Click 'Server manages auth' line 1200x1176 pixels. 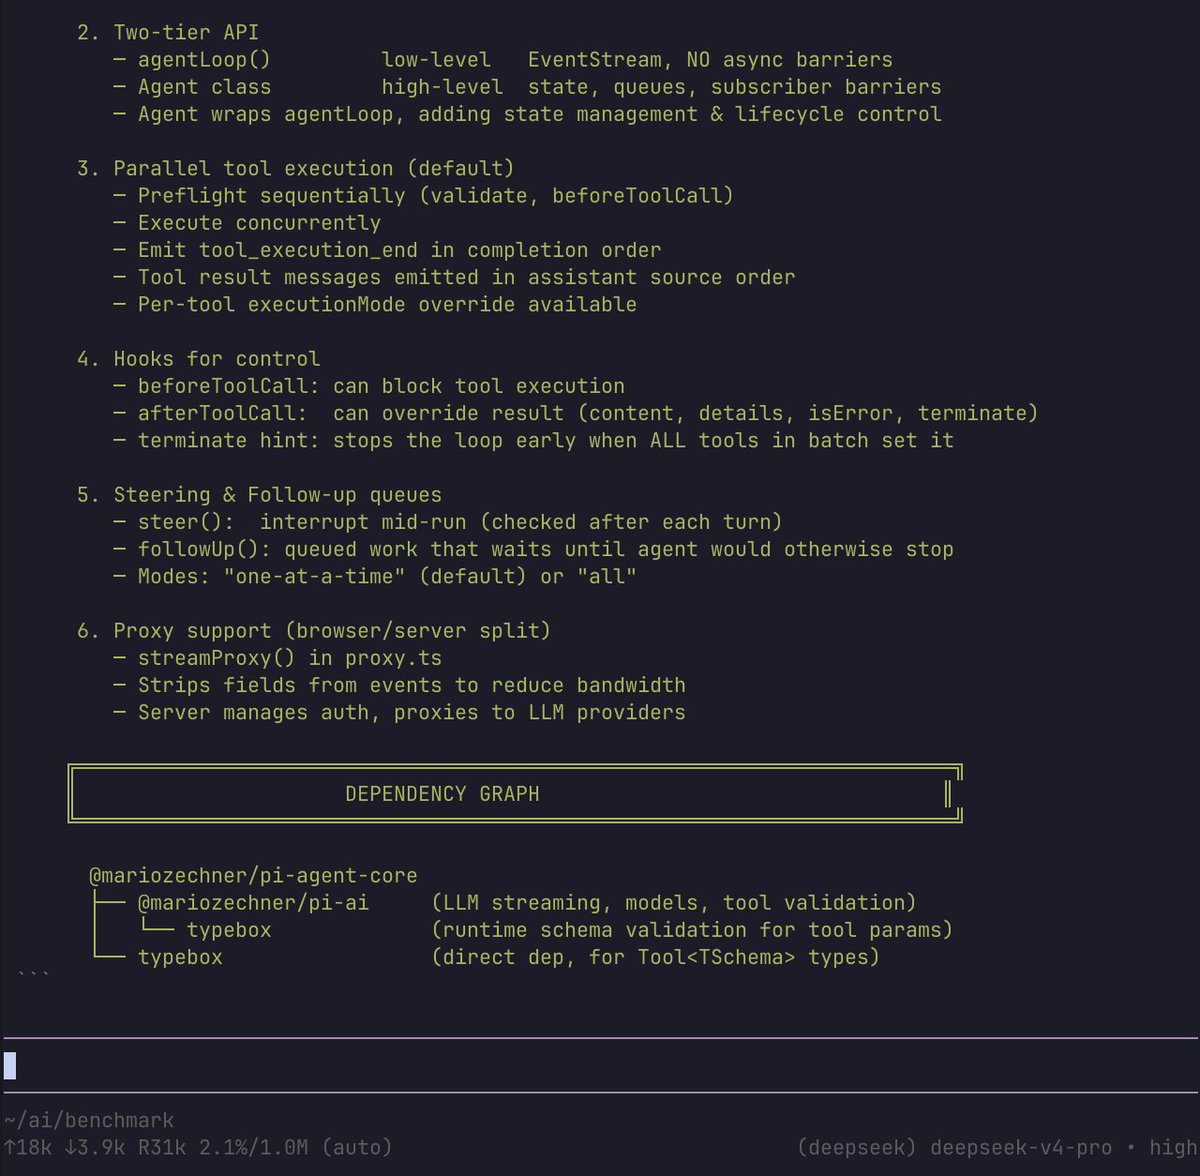coord(399,712)
